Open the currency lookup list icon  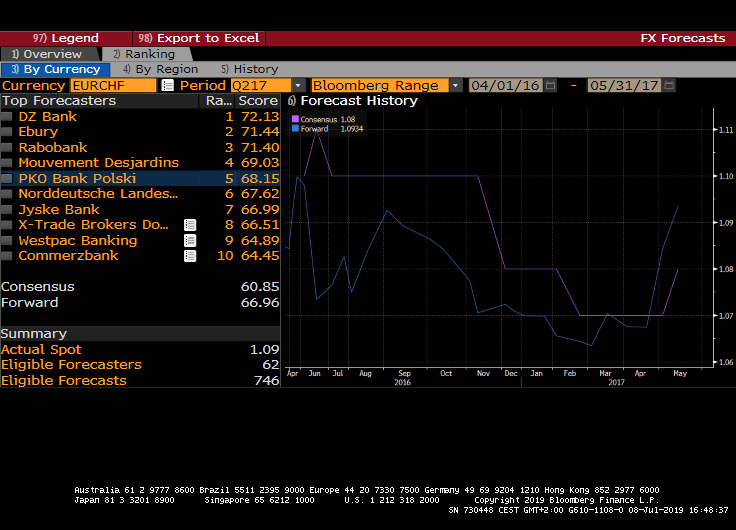[x=167, y=86]
